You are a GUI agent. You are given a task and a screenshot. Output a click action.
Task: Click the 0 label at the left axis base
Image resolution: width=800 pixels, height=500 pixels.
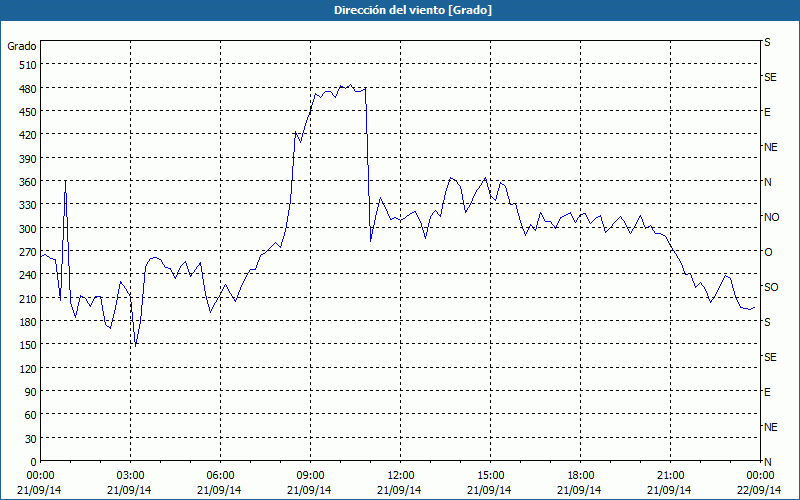point(34,462)
